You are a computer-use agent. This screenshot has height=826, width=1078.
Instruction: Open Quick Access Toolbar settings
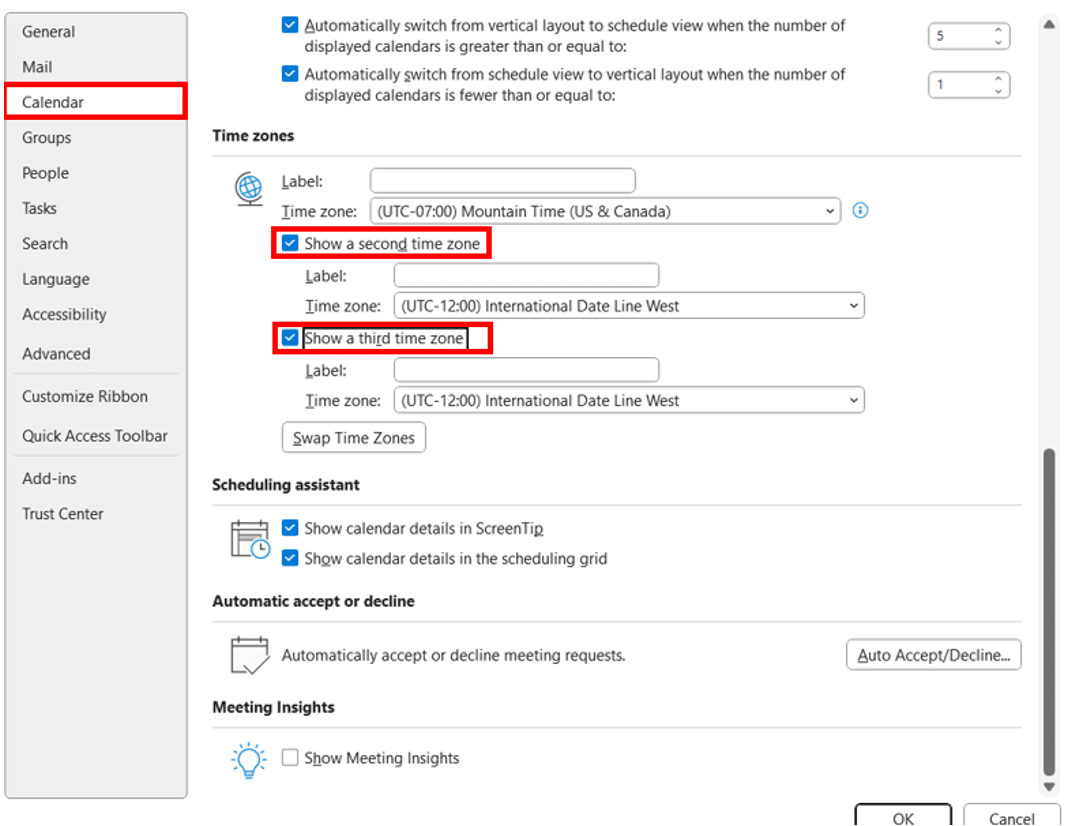(96, 436)
